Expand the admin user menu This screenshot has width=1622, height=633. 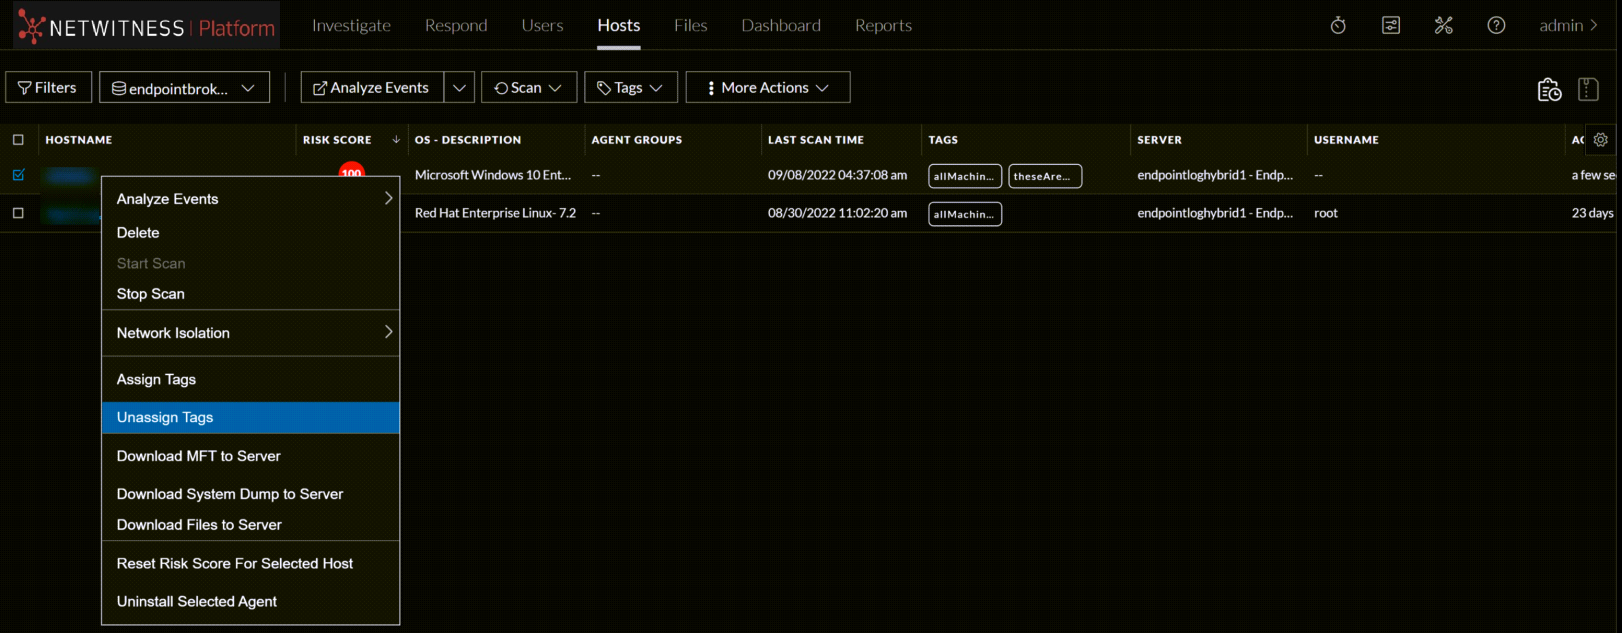point(1568,25)
